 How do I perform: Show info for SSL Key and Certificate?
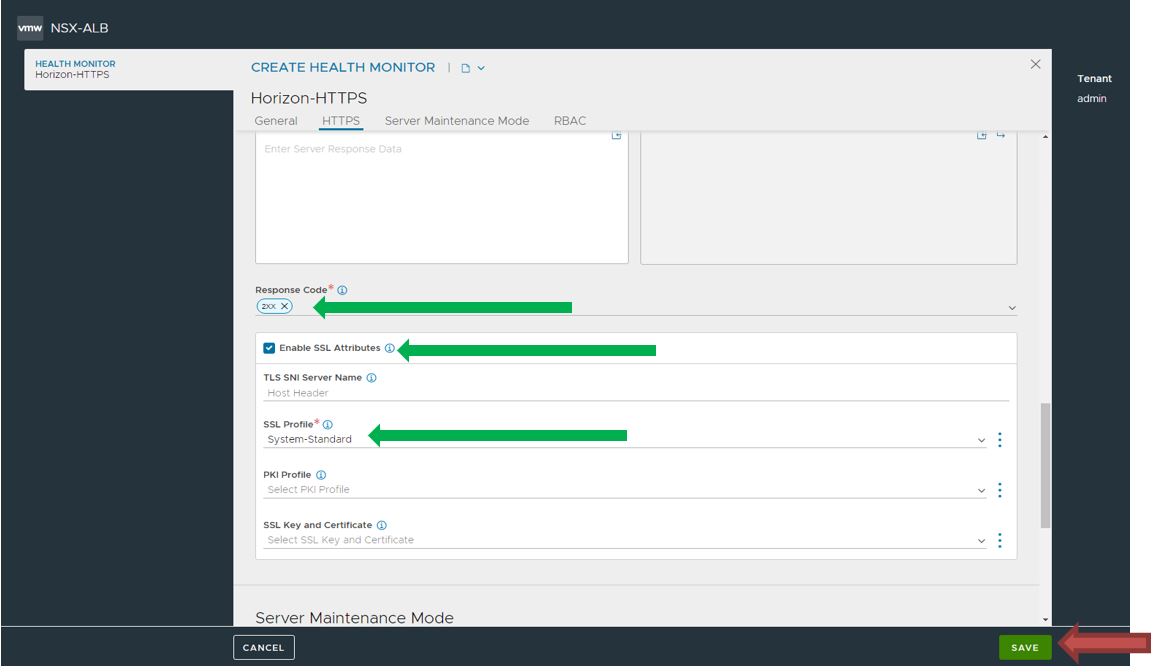click(382, 525)
